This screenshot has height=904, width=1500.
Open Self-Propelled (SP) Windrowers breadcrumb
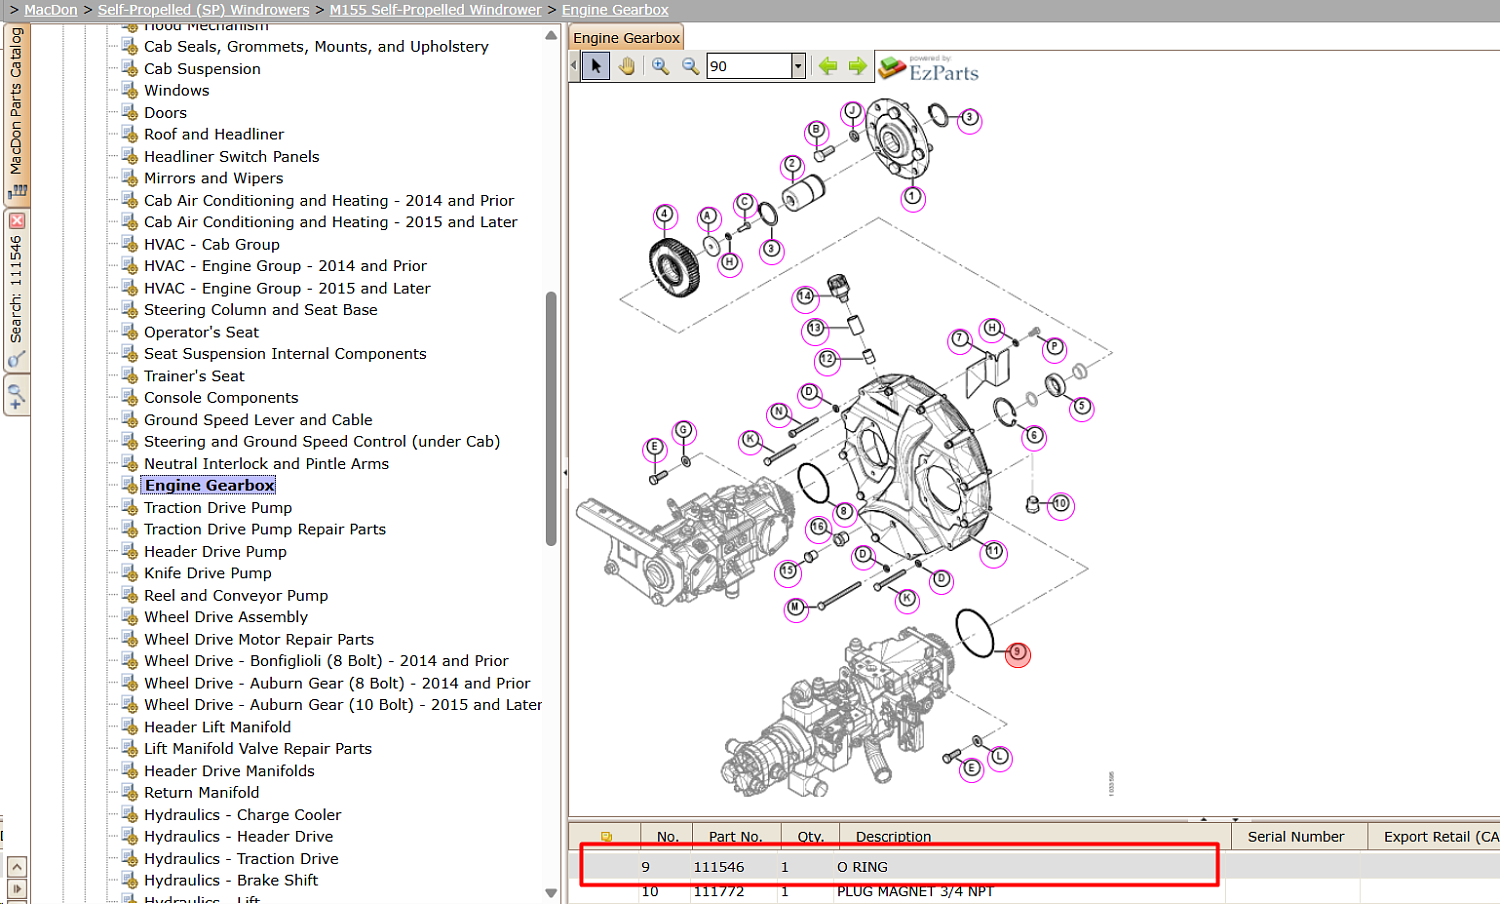[203, 10]
